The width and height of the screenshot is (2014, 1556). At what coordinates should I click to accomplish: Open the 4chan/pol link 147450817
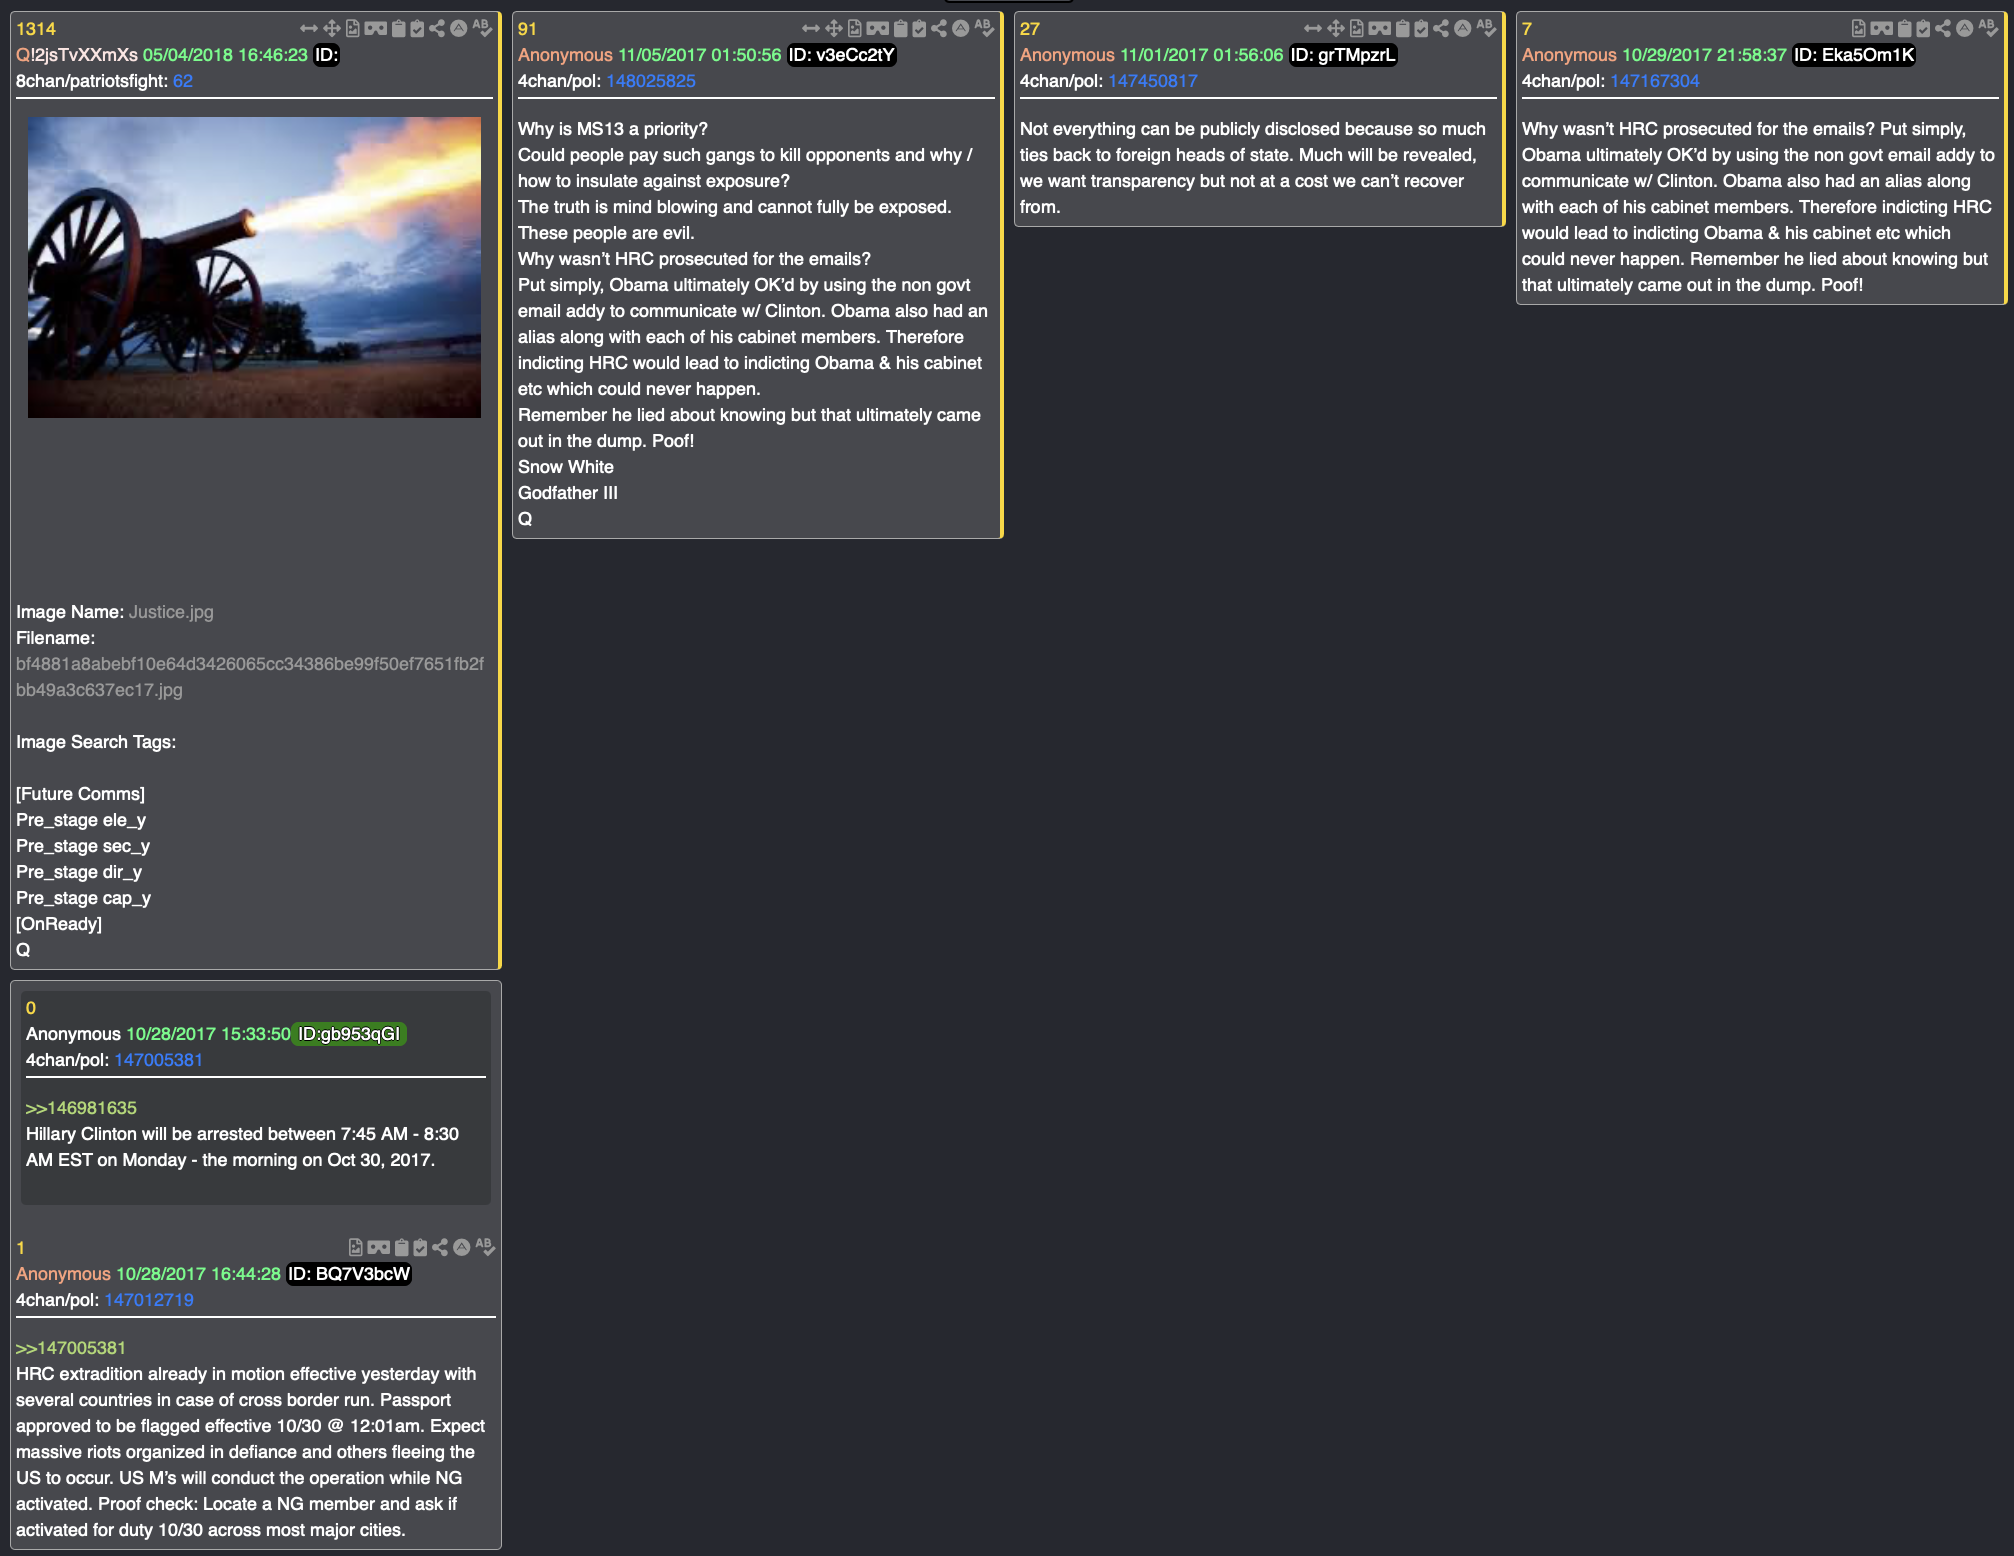click(1153, 81)
